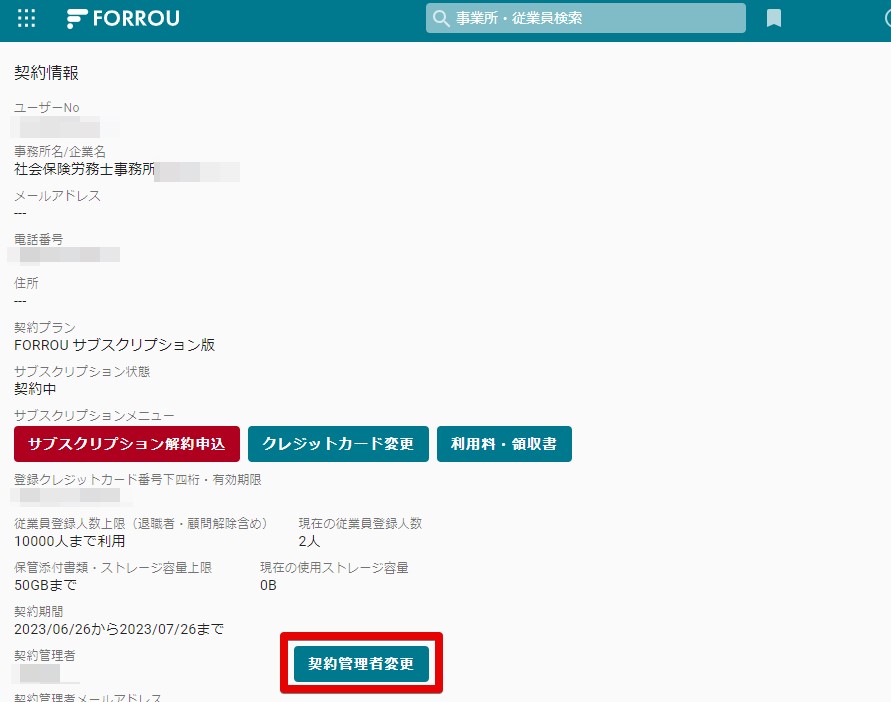Viewport: 891px width, 702px height.
Task: Click the 契約管理者 label
Action: click(x=44, y=655)
